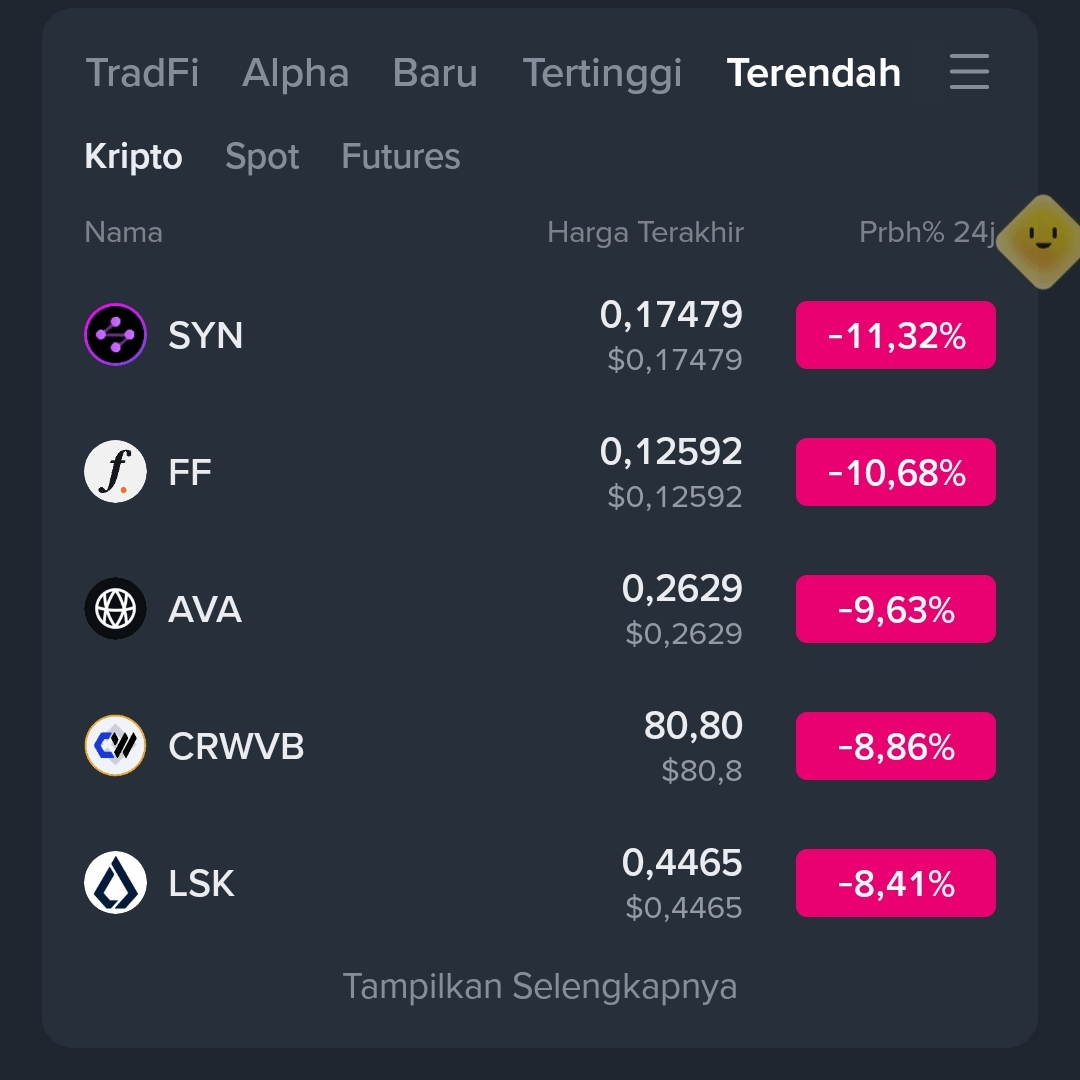Sort by Harga Terakhir column header
1080x1080 pixels.
point(645,233)
